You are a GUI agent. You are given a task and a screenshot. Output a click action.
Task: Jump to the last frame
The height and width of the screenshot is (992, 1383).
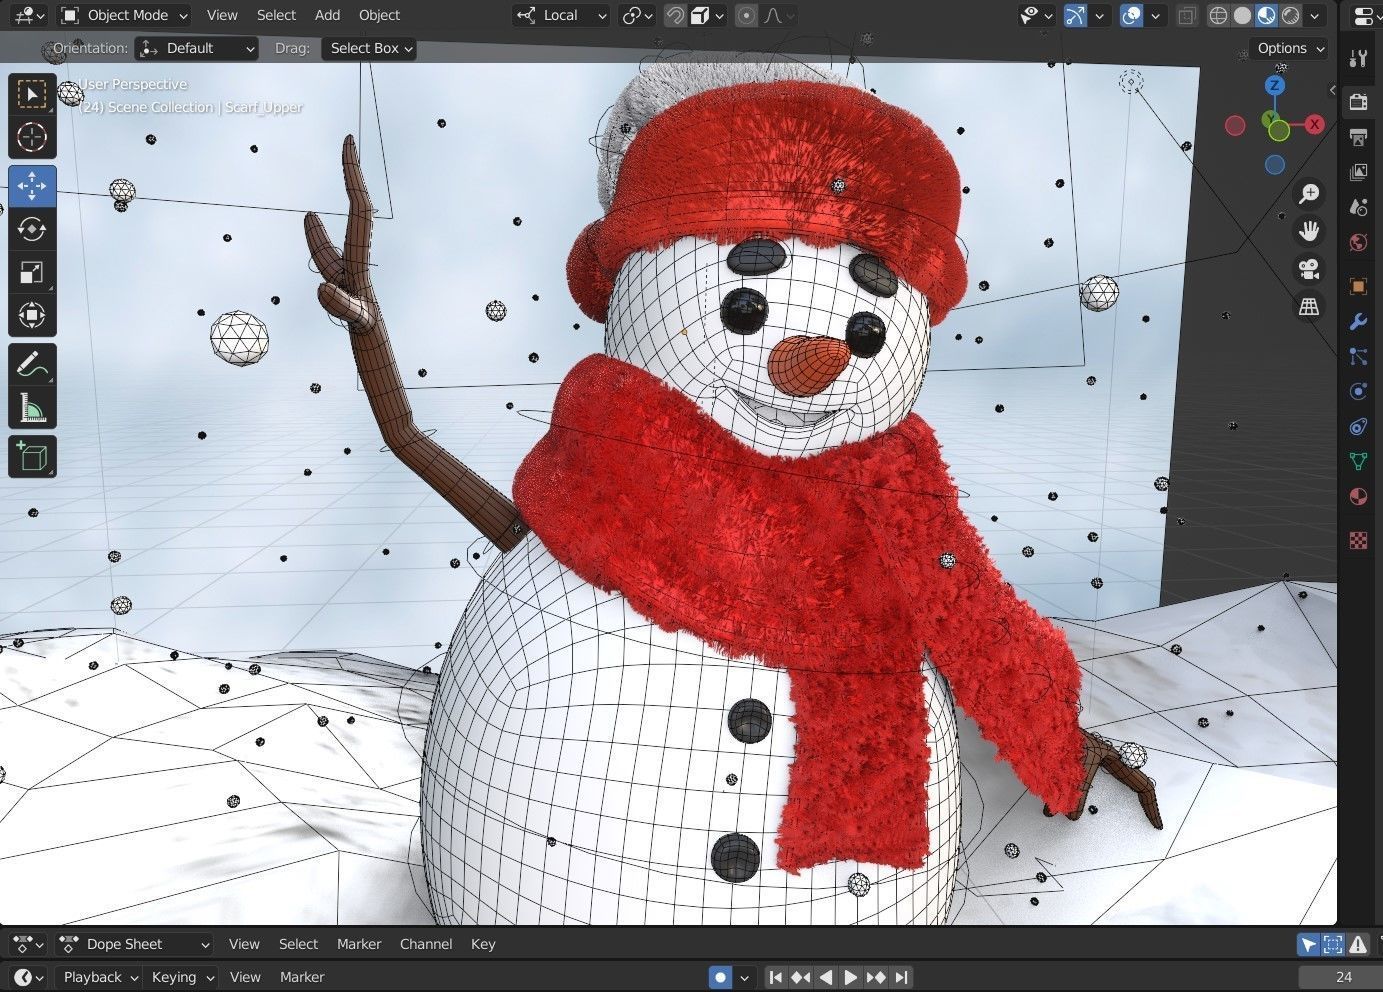(902, 977)
